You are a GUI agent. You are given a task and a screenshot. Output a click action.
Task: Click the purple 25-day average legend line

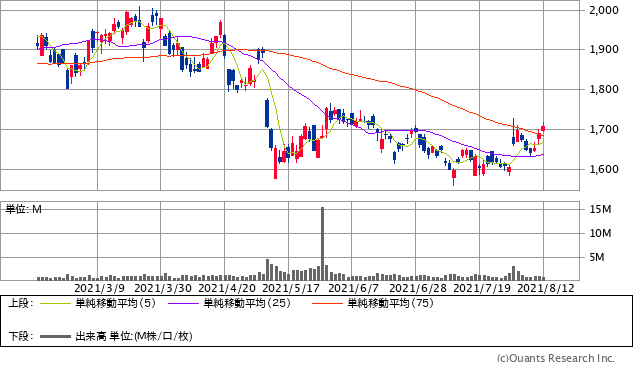click(183, 304)
